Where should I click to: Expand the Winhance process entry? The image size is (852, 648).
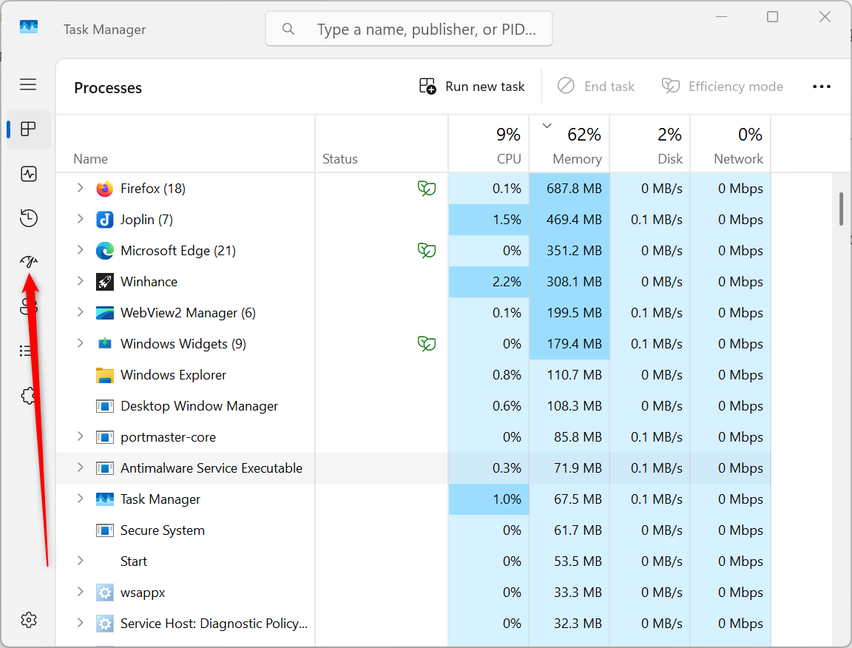(80, 281)
